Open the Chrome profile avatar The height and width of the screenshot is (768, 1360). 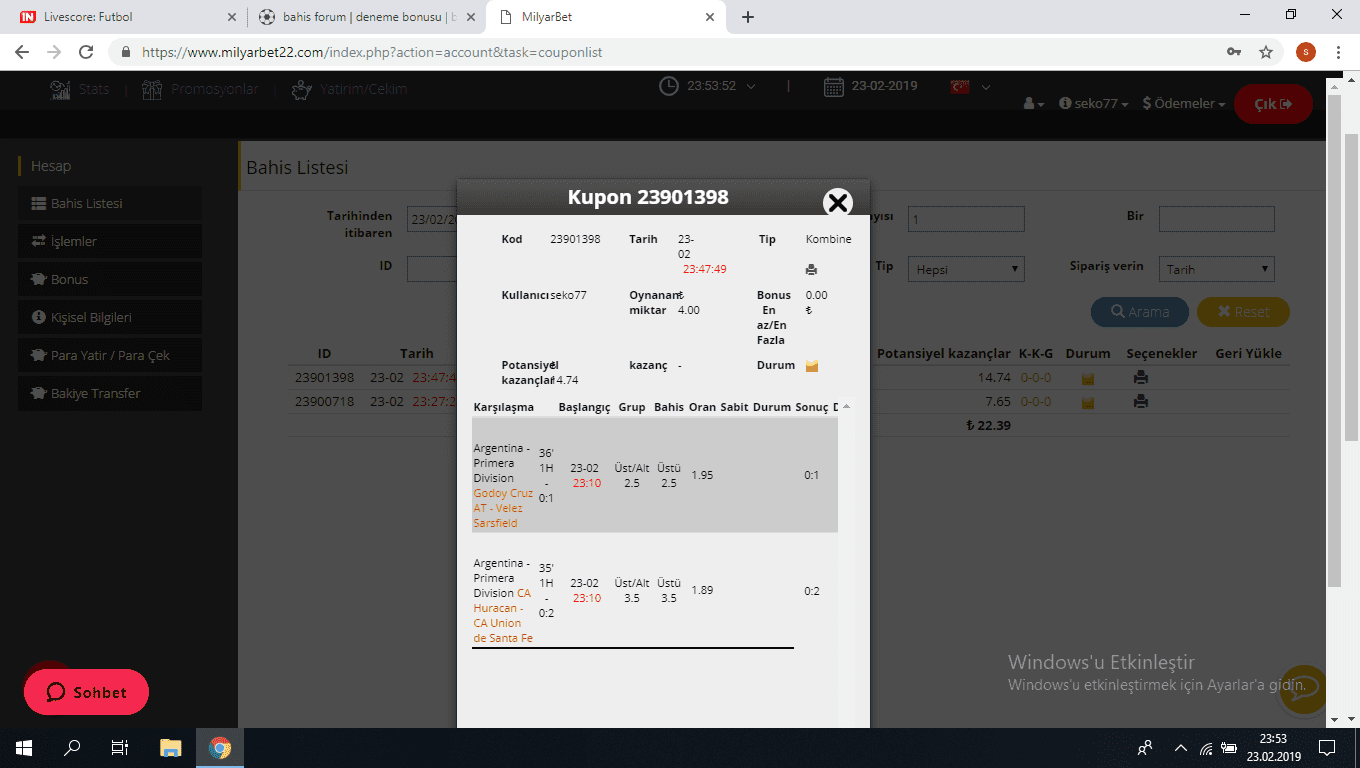coord(1305,52)
